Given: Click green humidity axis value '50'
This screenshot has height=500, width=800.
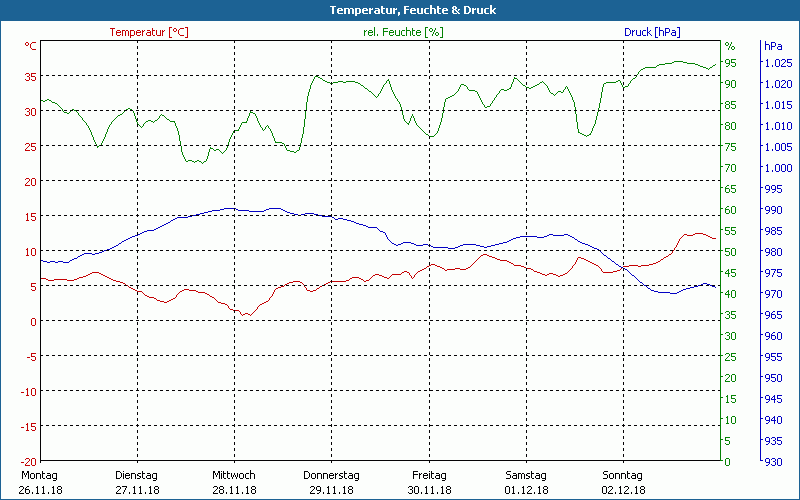Looking at the screenshot, I should pyautogui.click(x=731, y=252).
